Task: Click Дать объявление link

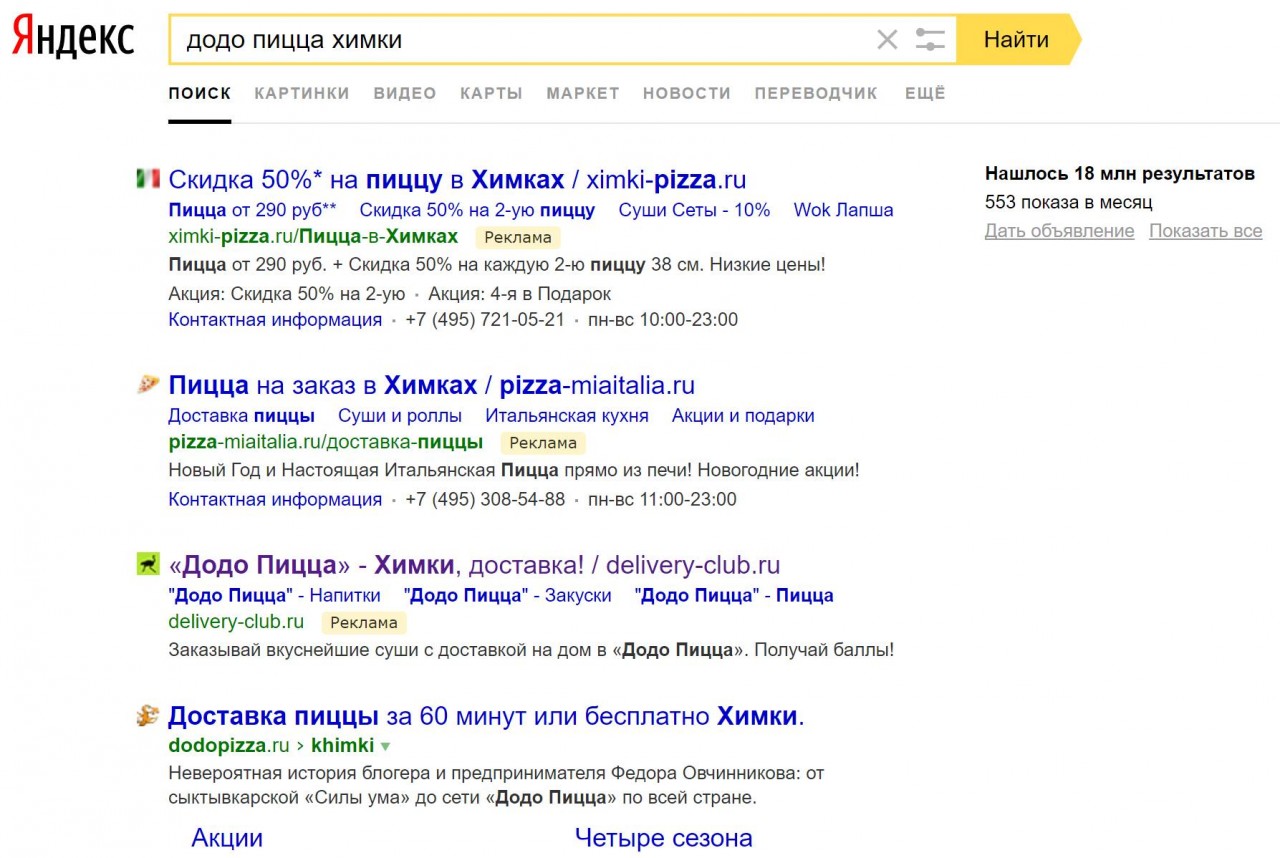Action: 1060,231
